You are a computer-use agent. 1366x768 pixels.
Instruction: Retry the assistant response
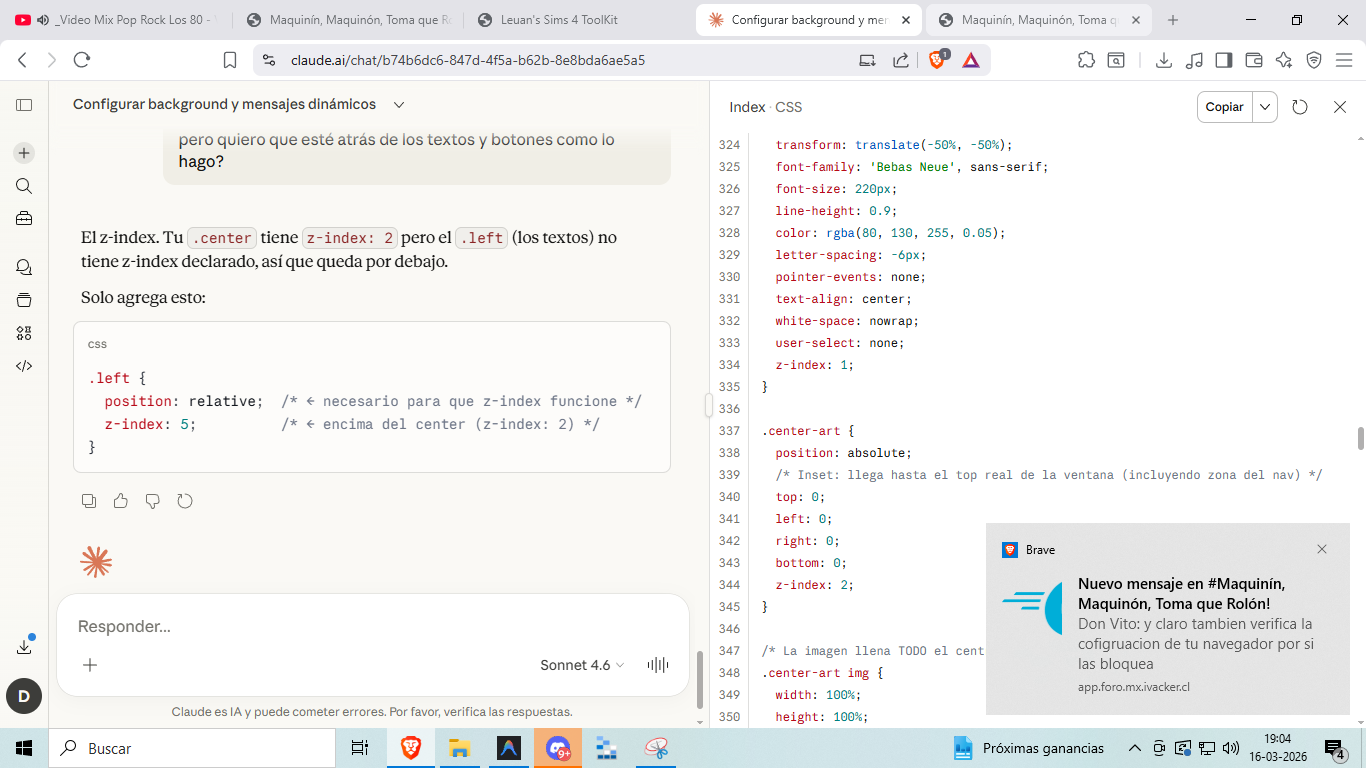tap(185, 501)
